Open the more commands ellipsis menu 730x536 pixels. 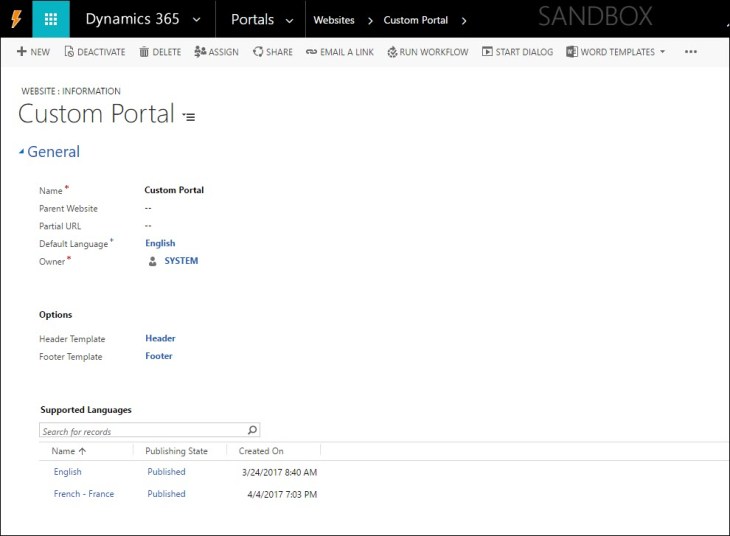coord(690,52)
